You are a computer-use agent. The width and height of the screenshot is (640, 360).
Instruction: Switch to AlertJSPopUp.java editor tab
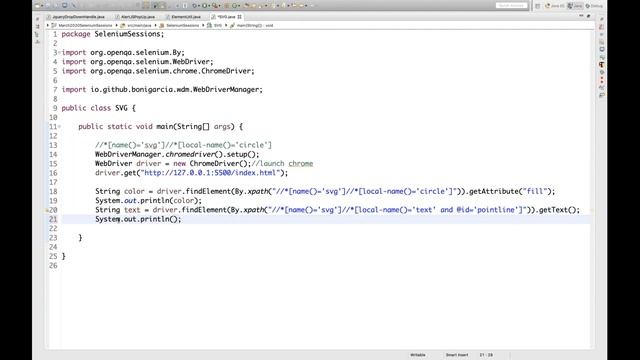pyautogui.click(x=135, y=17)
